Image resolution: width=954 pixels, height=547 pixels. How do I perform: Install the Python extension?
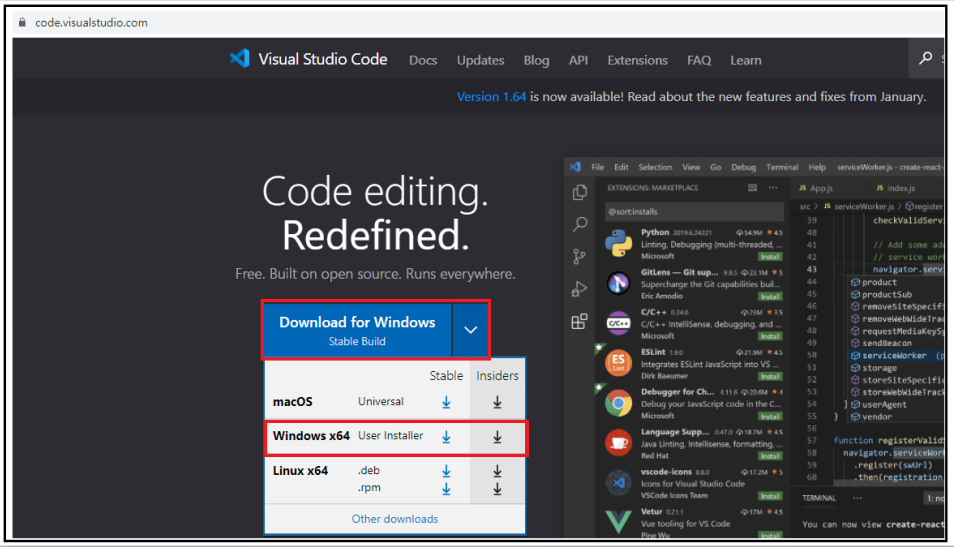point(770,257)
